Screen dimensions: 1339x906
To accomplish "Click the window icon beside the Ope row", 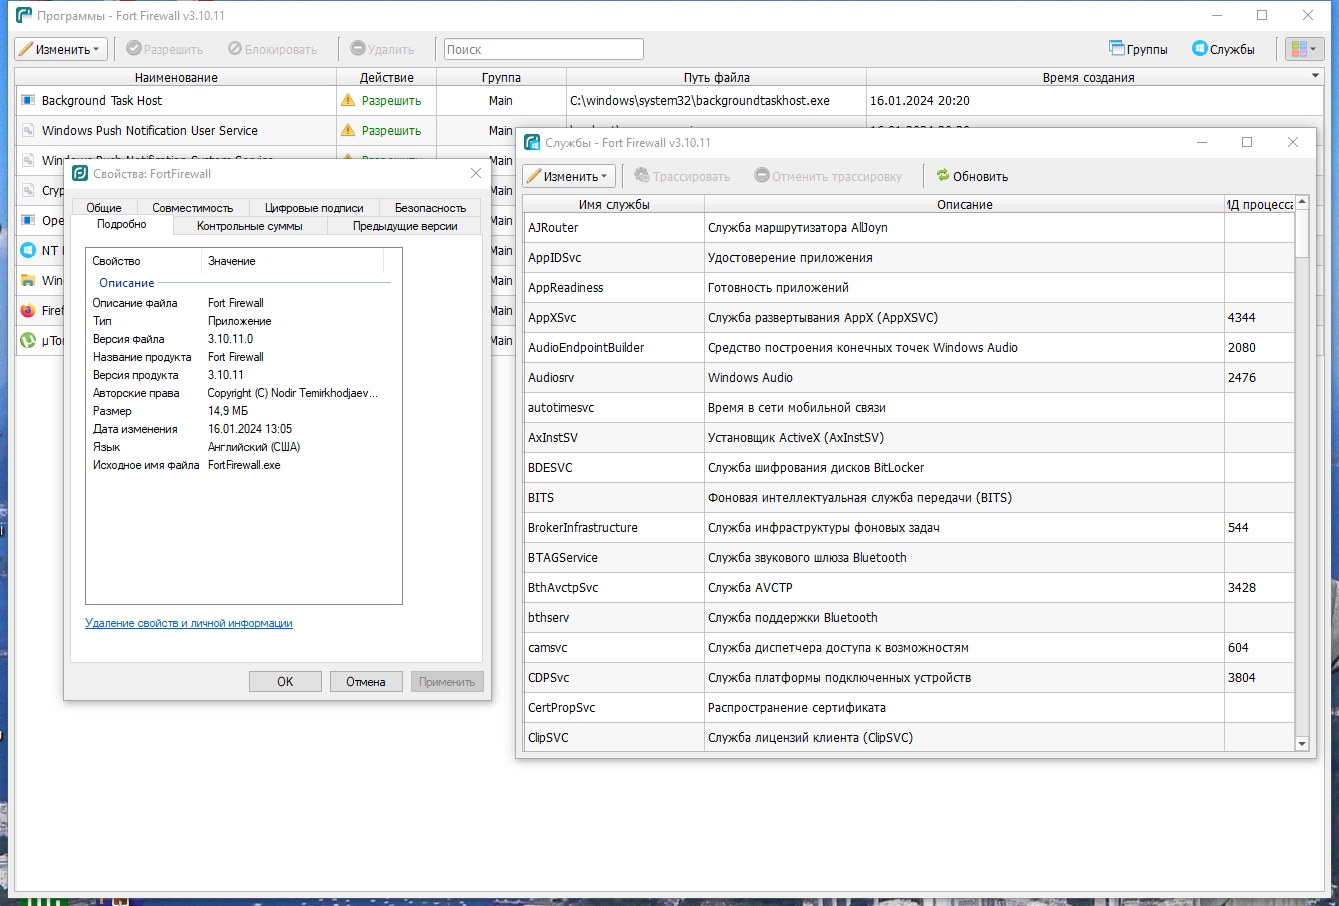I will (x=28, y=220).
